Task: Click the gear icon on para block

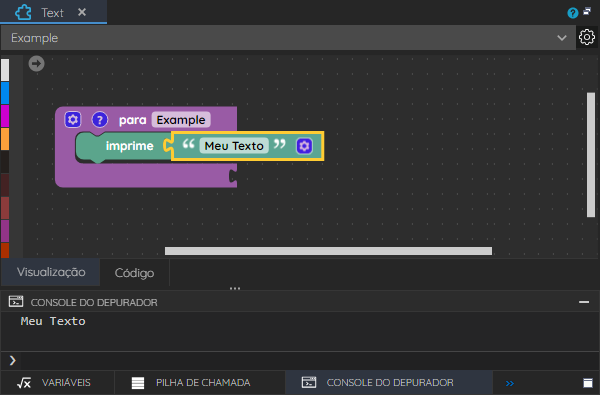Action: [73, 120]
